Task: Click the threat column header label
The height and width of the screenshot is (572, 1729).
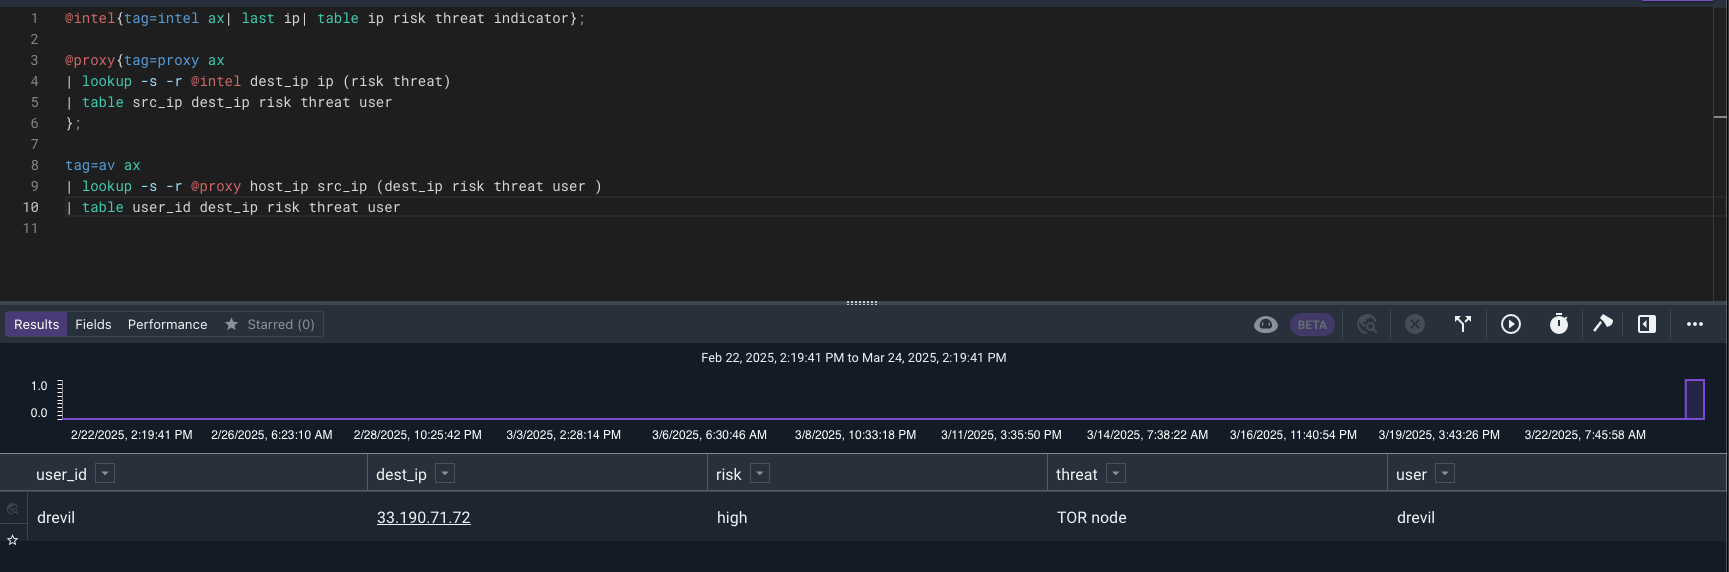Action: click(x=1076, y=474)
